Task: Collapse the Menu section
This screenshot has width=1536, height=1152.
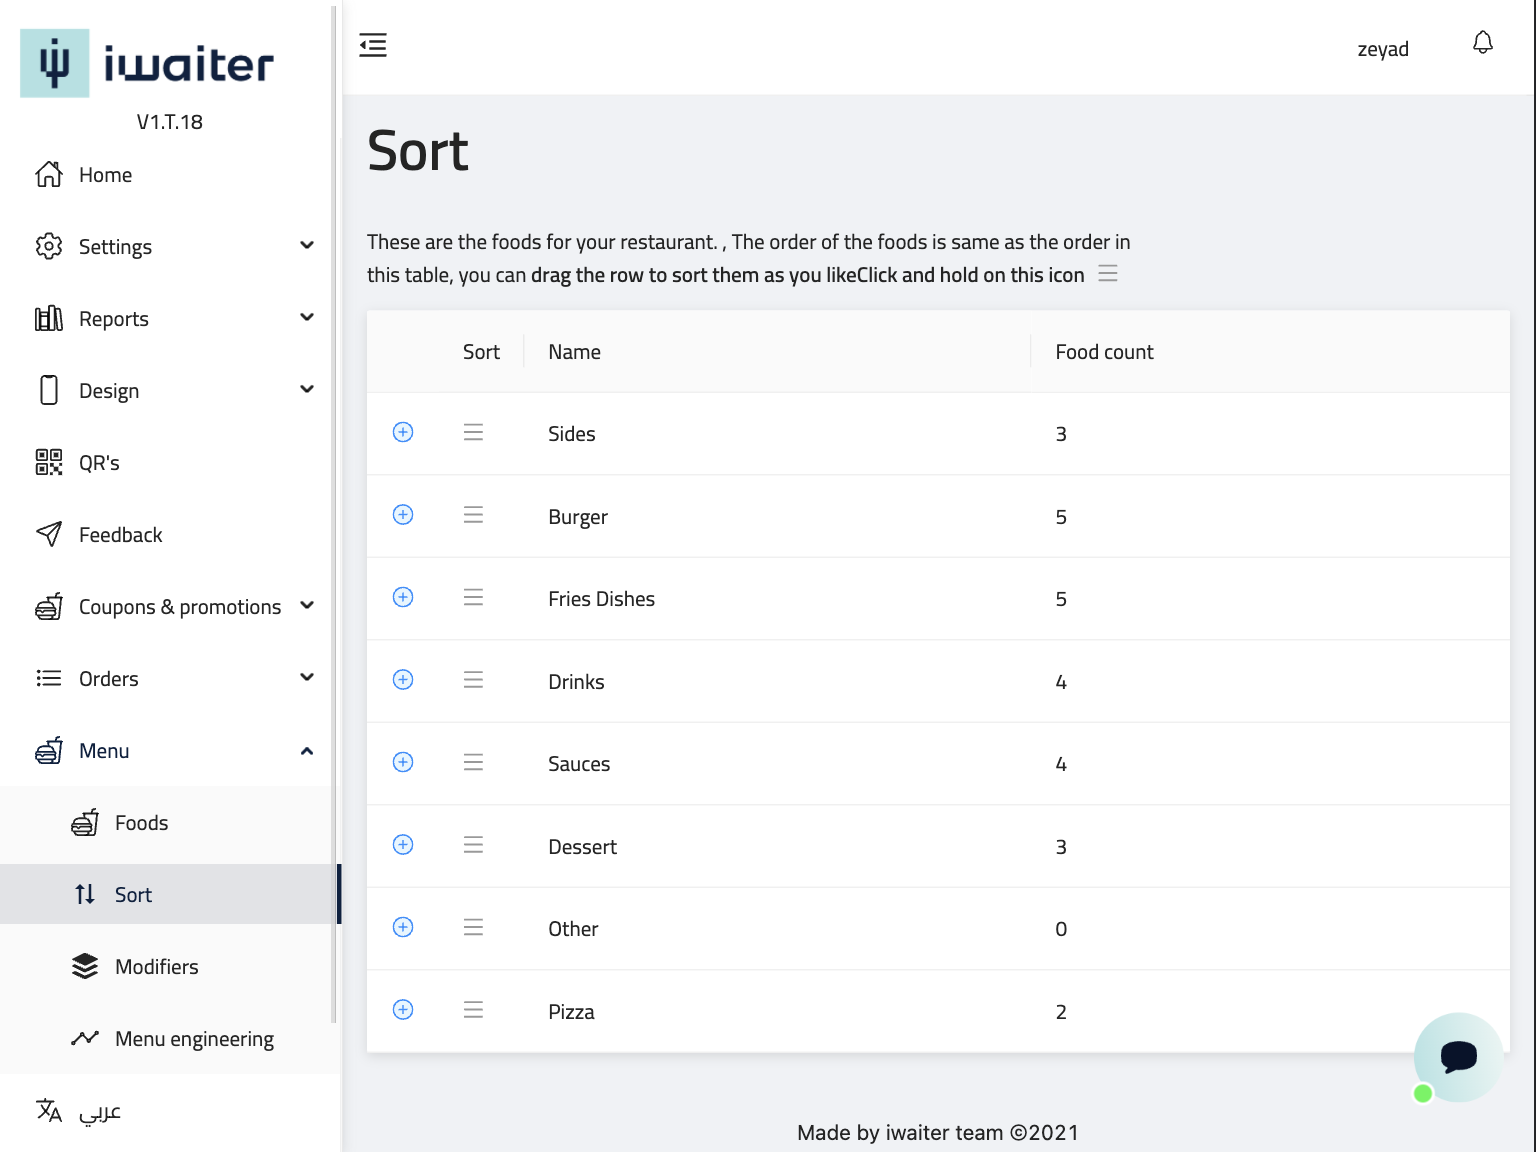Action: [x=307, y=751]
